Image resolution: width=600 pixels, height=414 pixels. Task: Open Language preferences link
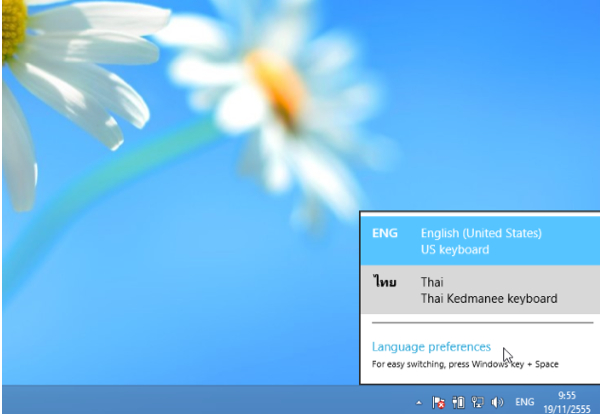(431, 347)
